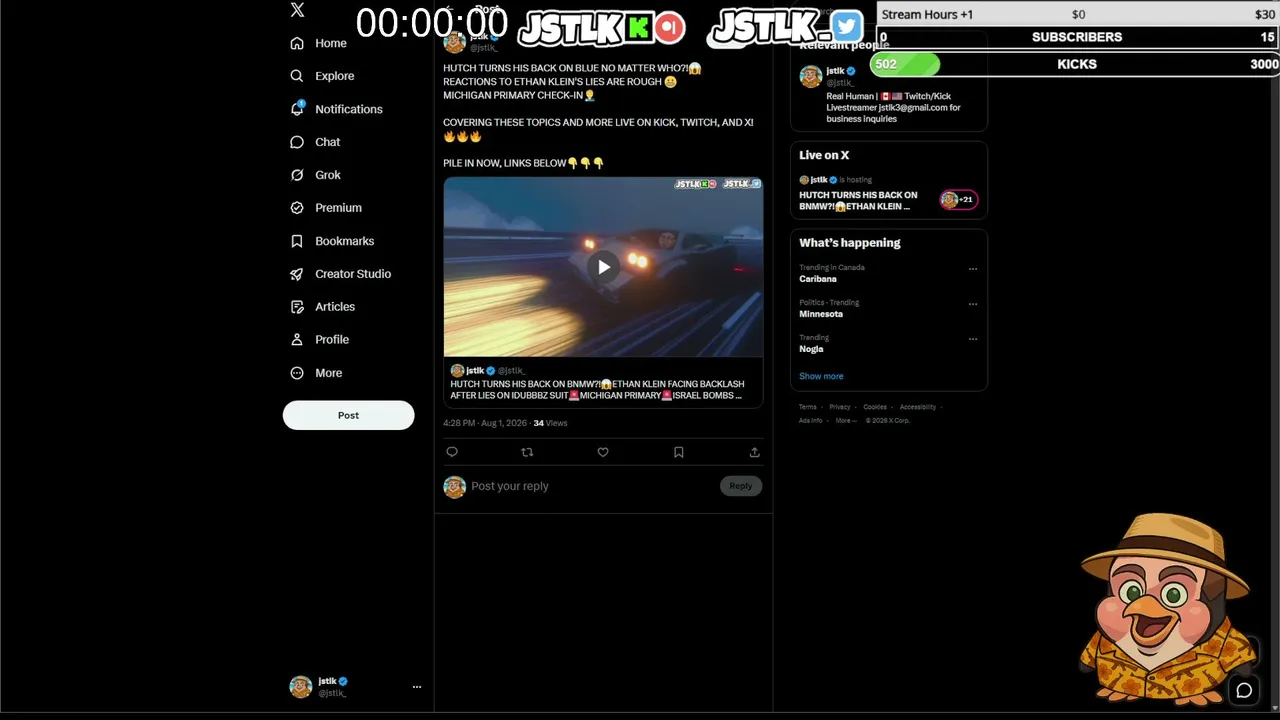Viewport: 1280px width, 720px height.
Task: Click the post text 'MICHIGAN PRIMARY CHECK-IN'
Action: [x=513, y=96]
